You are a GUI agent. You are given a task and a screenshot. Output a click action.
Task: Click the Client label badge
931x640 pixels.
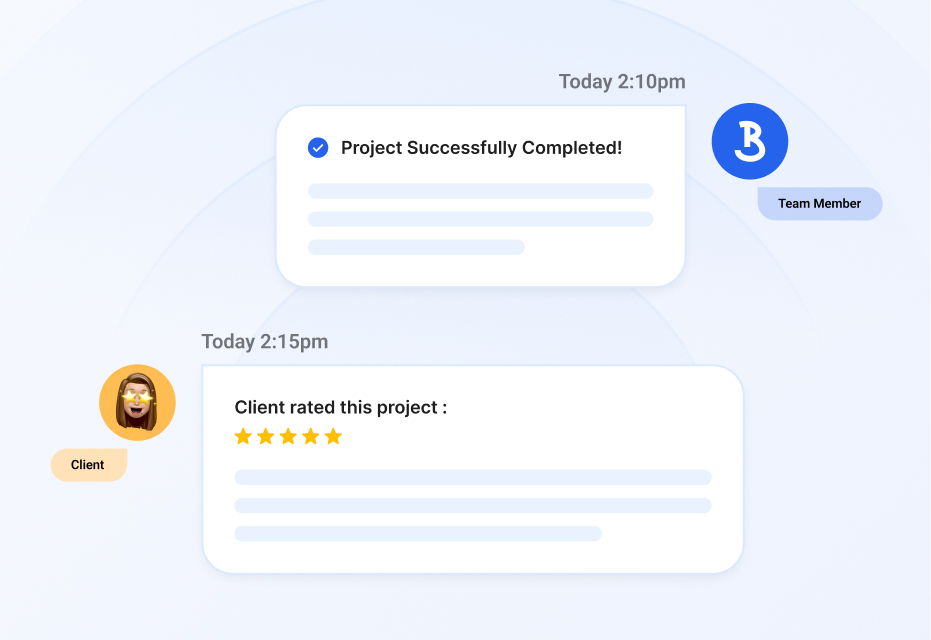88,465
